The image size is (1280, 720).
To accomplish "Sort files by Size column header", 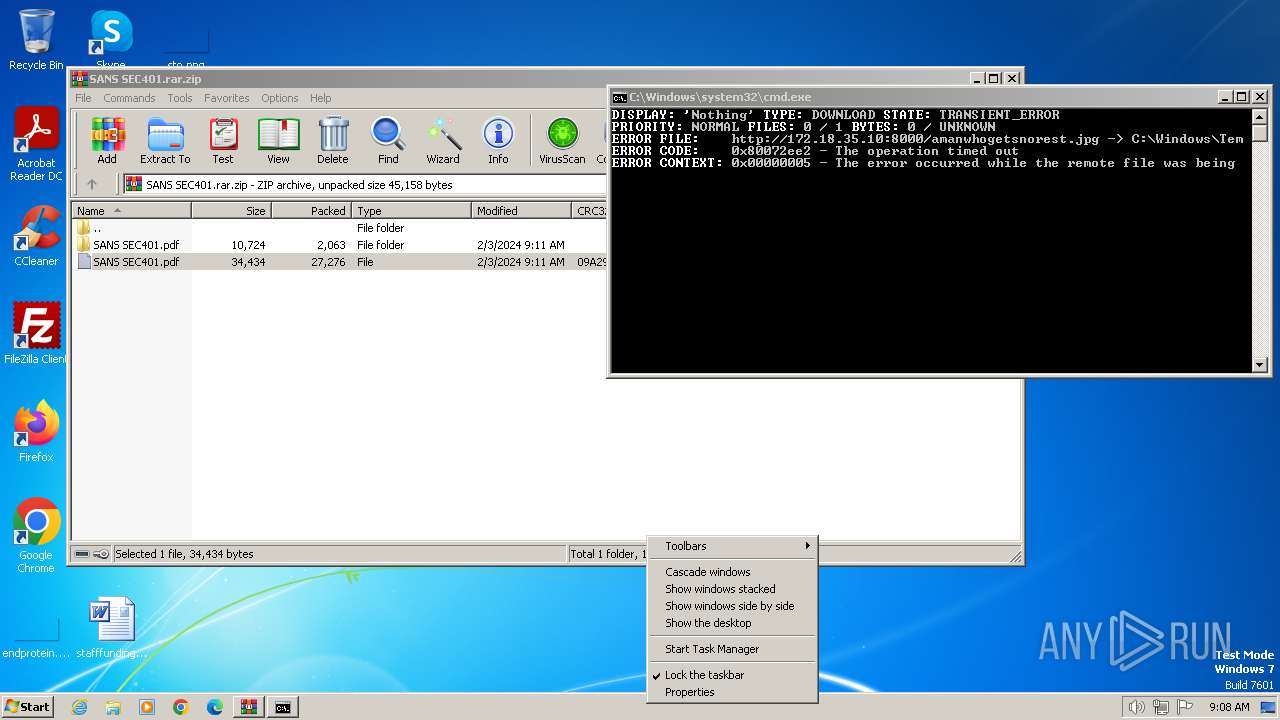I will pyautogui.click(x=231, y=211).
